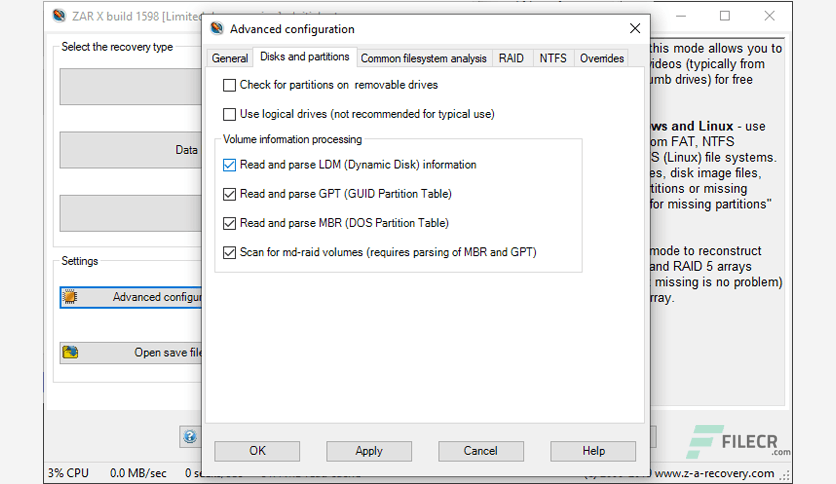Close the ZAR X main window
This screenshot has width=836, height=484.
[769, 16]
